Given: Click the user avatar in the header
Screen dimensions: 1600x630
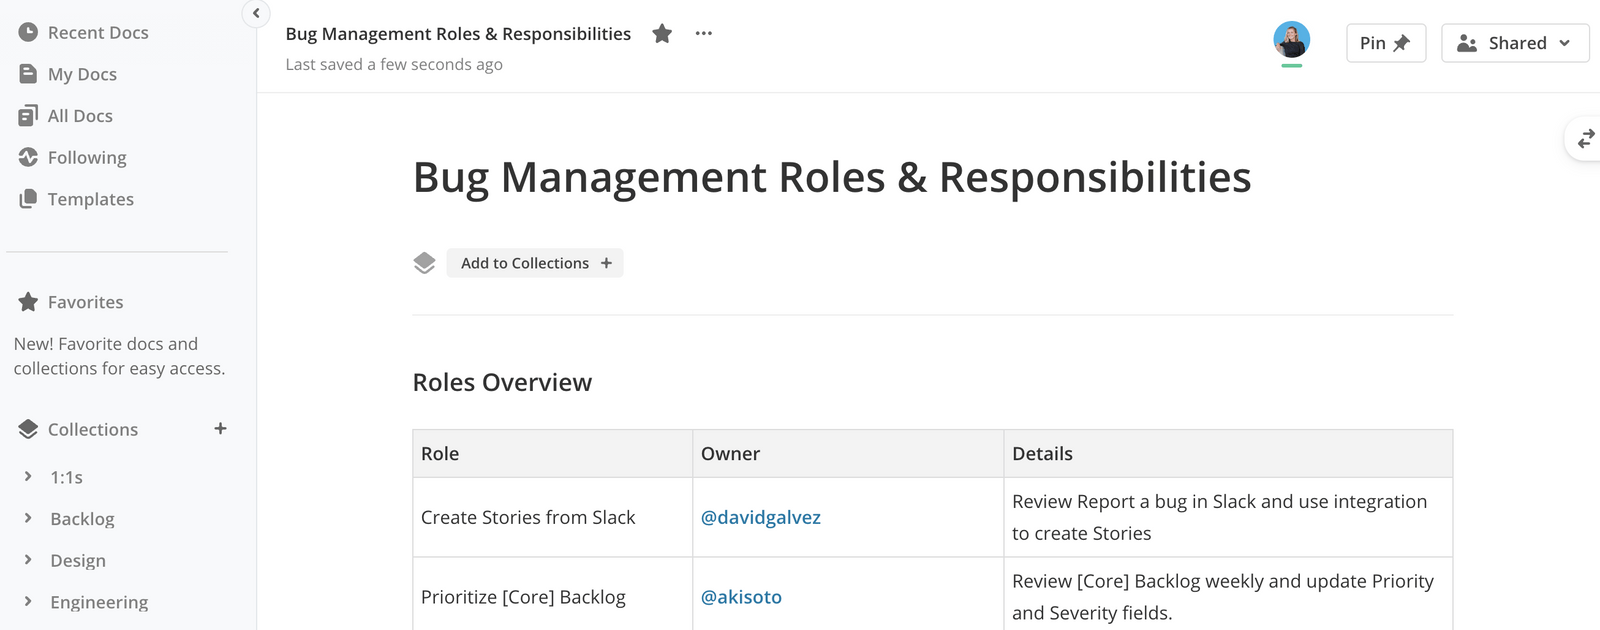Looking at the screenshot, I should tap(1291, 41).
